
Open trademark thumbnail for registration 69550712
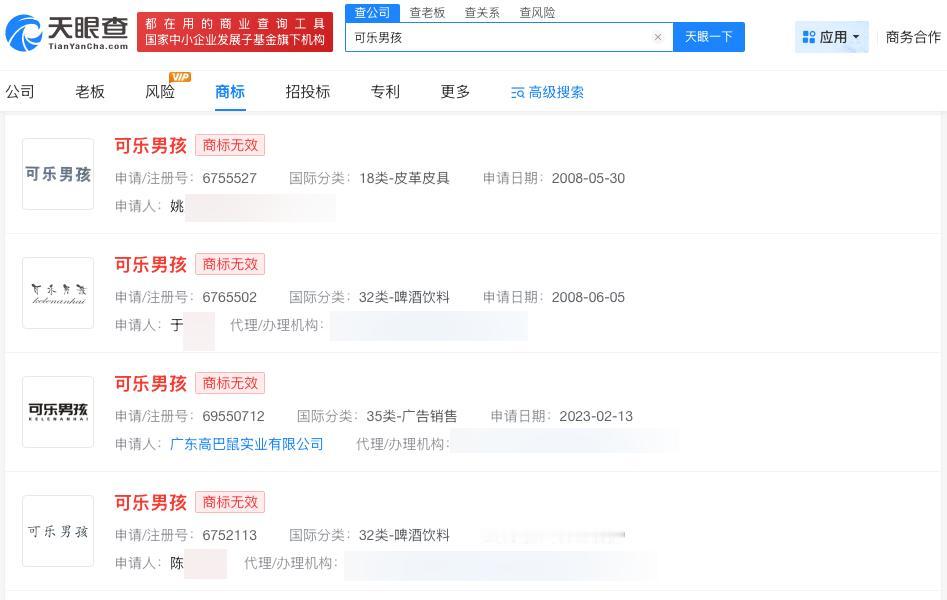click(x=58, y=412)
